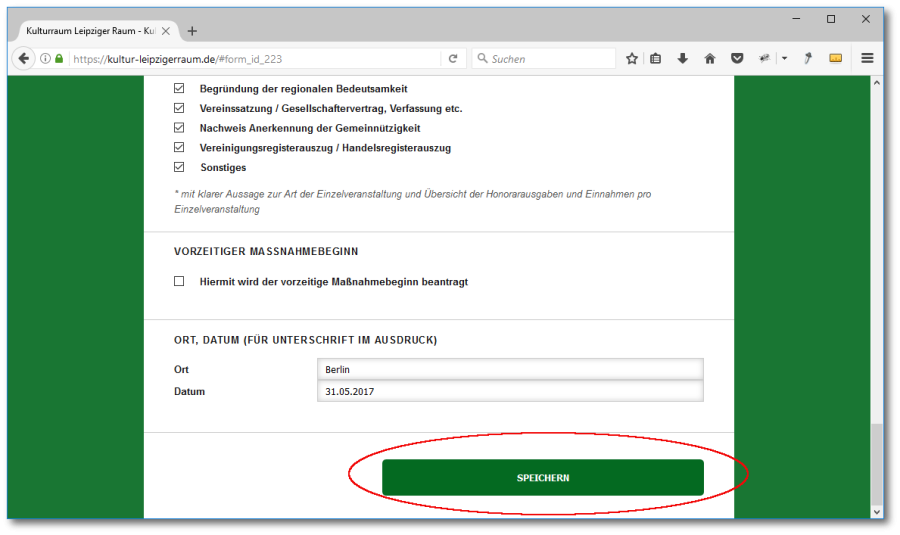Click the Pocket shield icon
Image resolution: width=900 pixels, height=535 pixels.
coord(738,59)
